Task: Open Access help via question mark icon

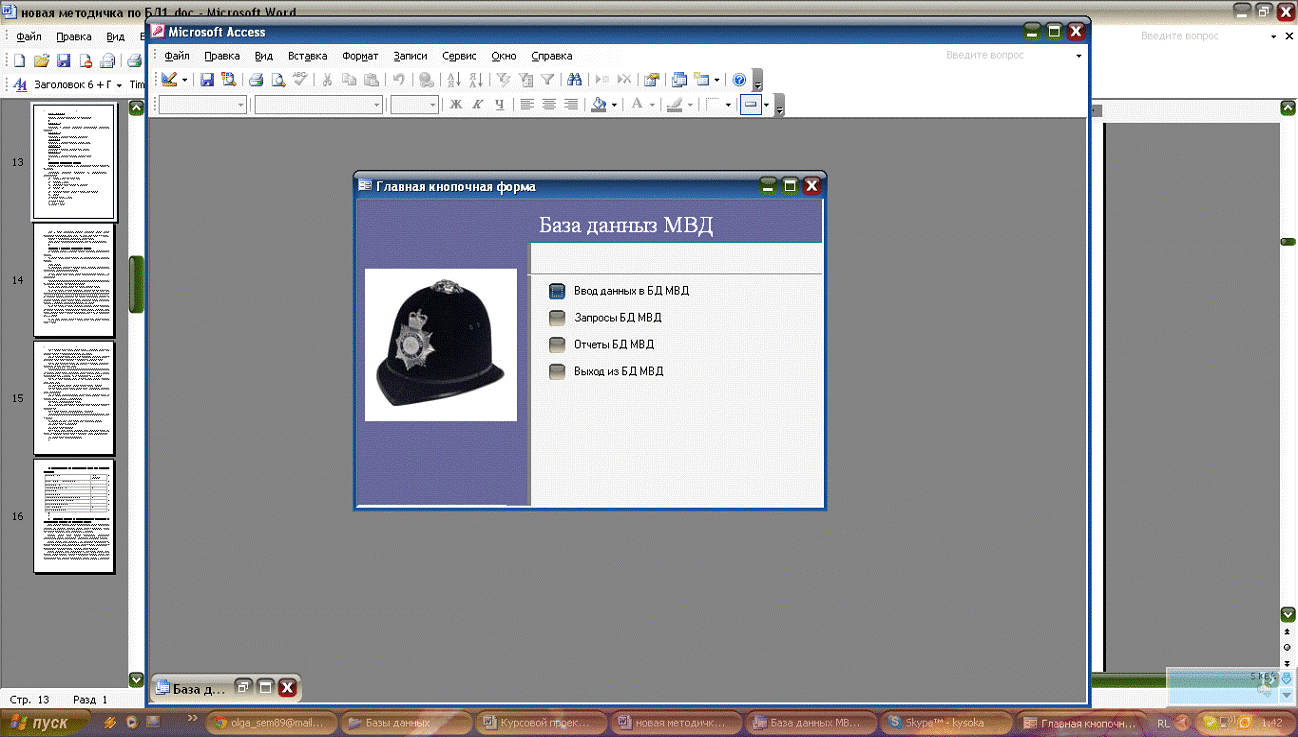Action: (740, 80)
